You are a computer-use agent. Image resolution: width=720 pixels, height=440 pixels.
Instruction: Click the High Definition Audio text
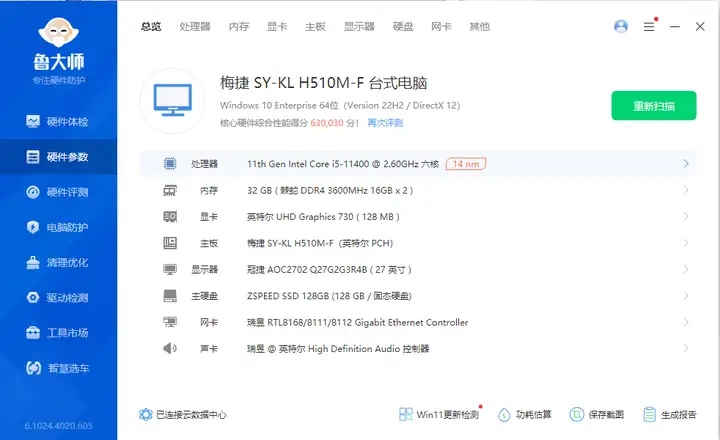[338, 349]
